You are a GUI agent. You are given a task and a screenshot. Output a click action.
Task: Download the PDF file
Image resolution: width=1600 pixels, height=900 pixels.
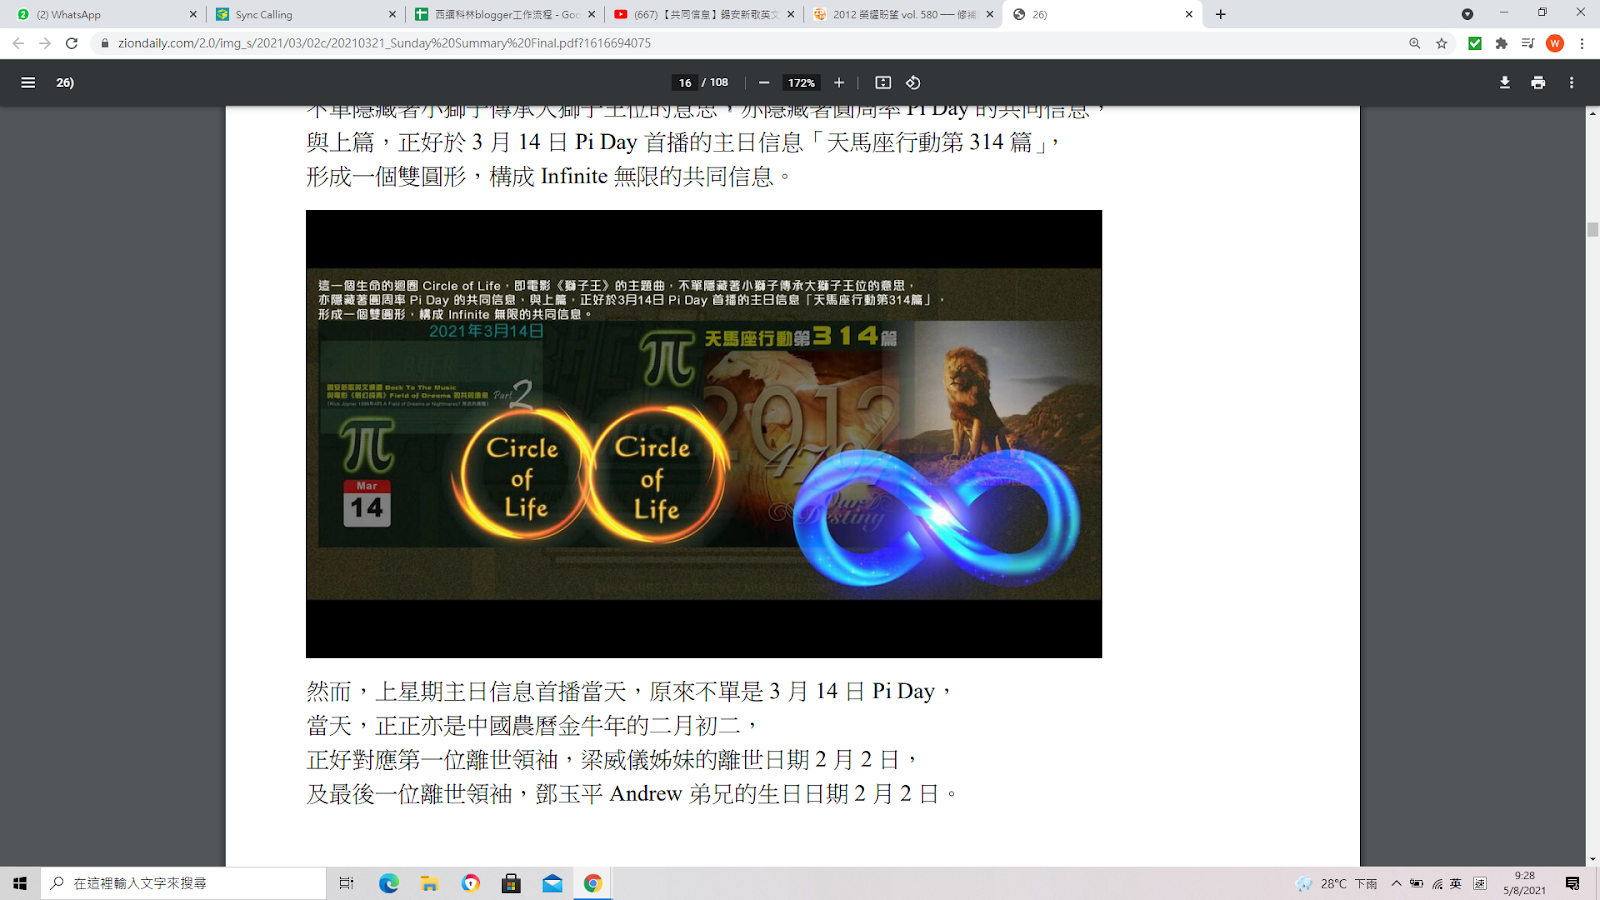tap(1504, 83)
